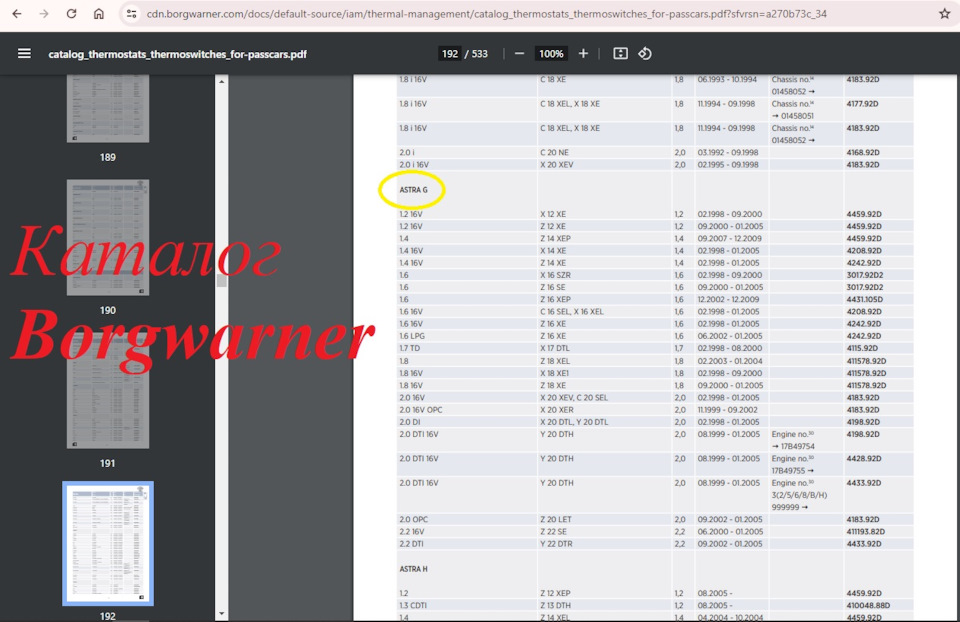Click thumbnail panel scroll down arrow

[x=222, y=613]
